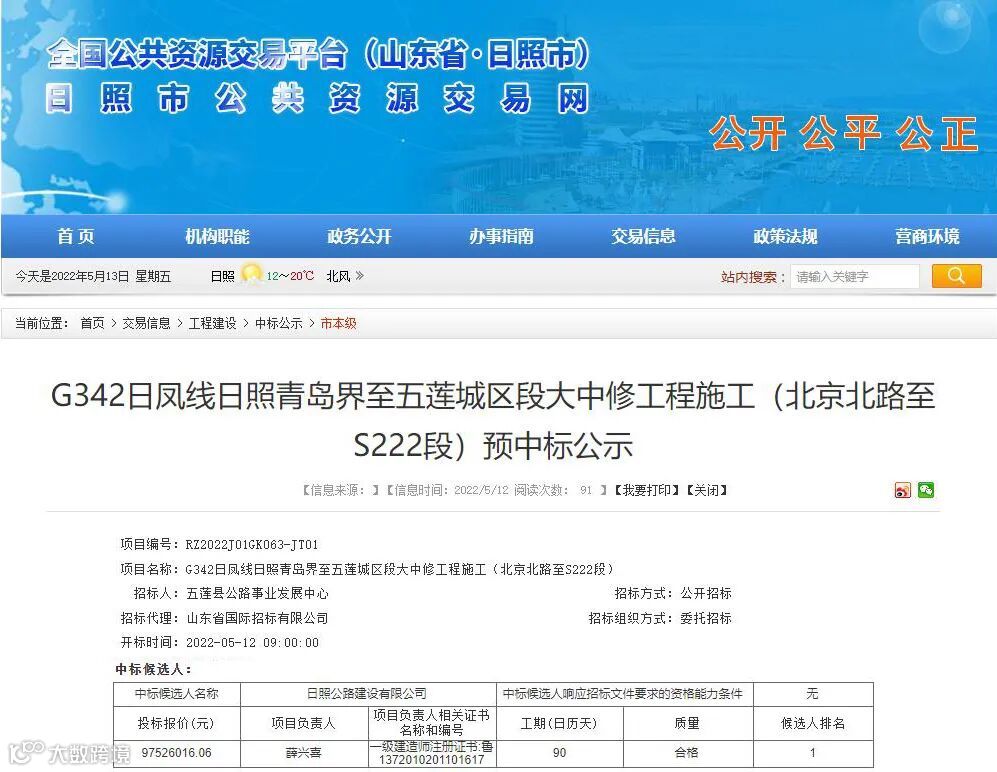Click the 日照市公共资源交易网 site logo title
Image resolution: width=997 pixels, height=772 pixels.
[x=317, y=99]
